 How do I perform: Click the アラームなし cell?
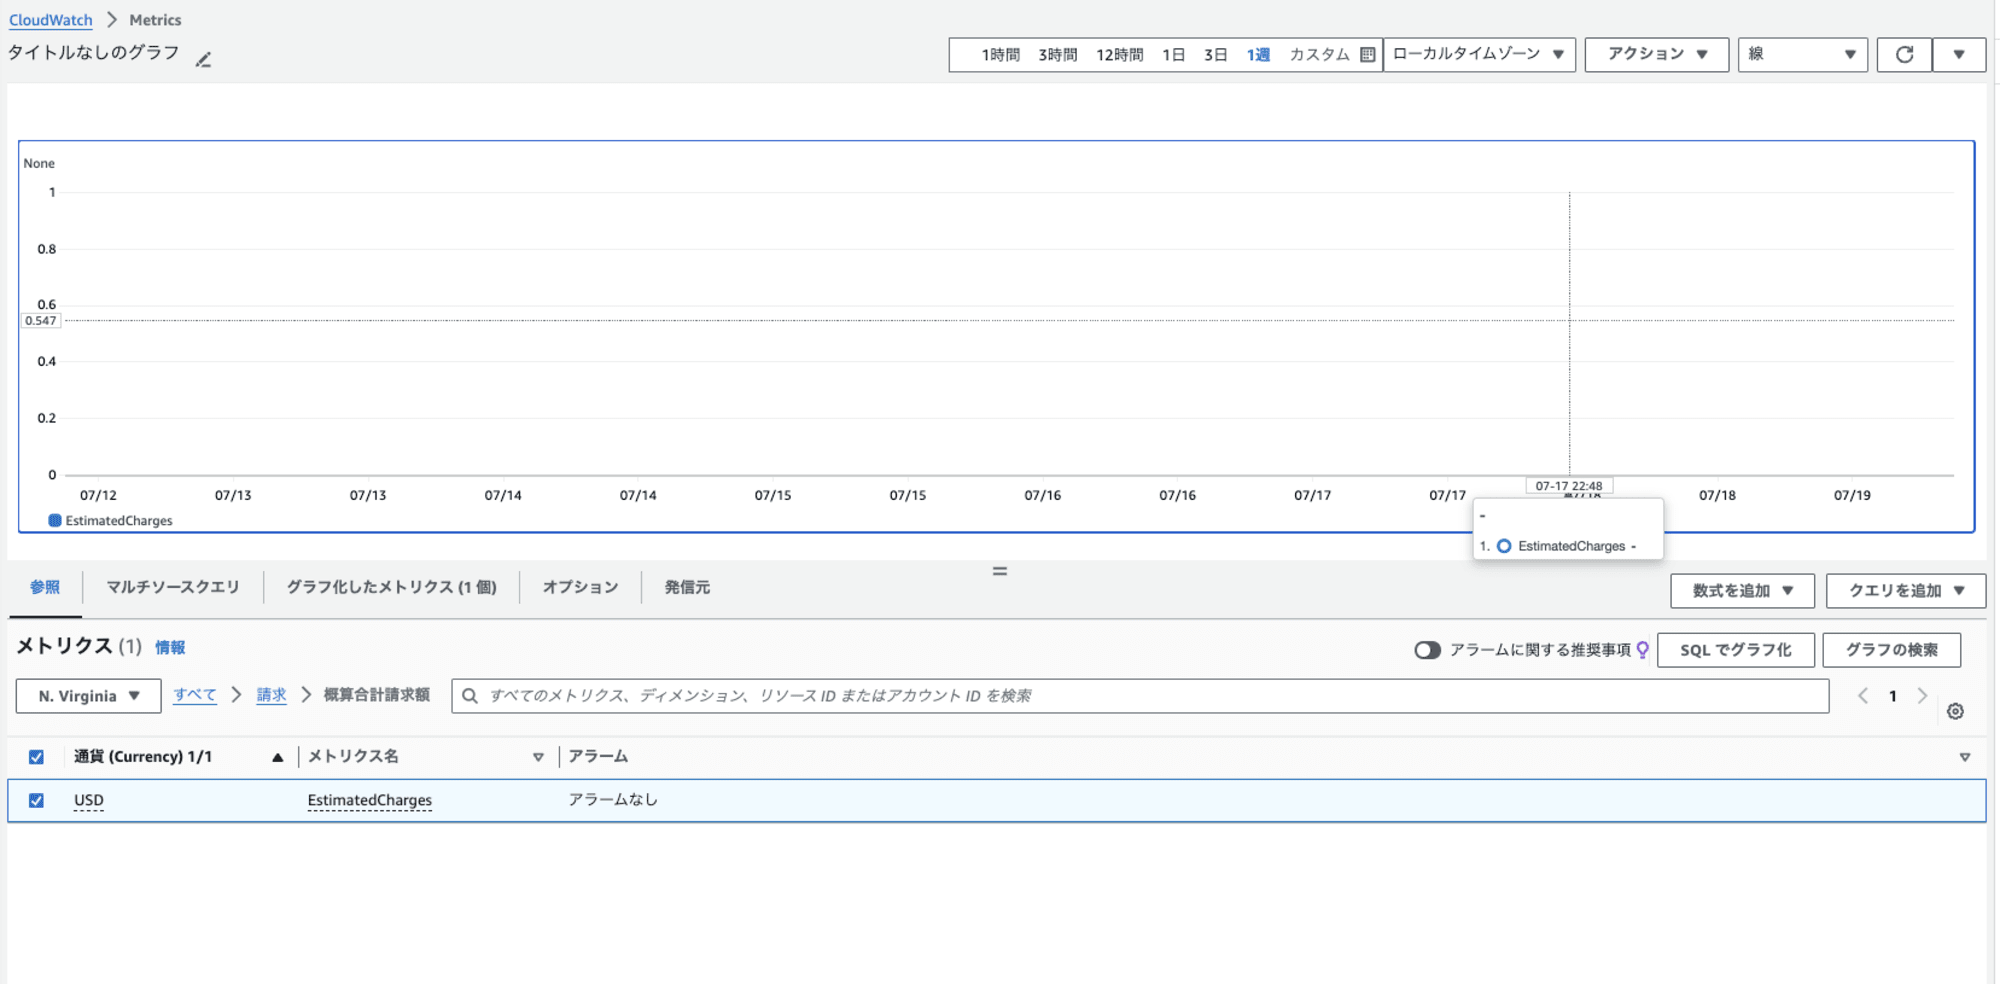tap(613, 800)
